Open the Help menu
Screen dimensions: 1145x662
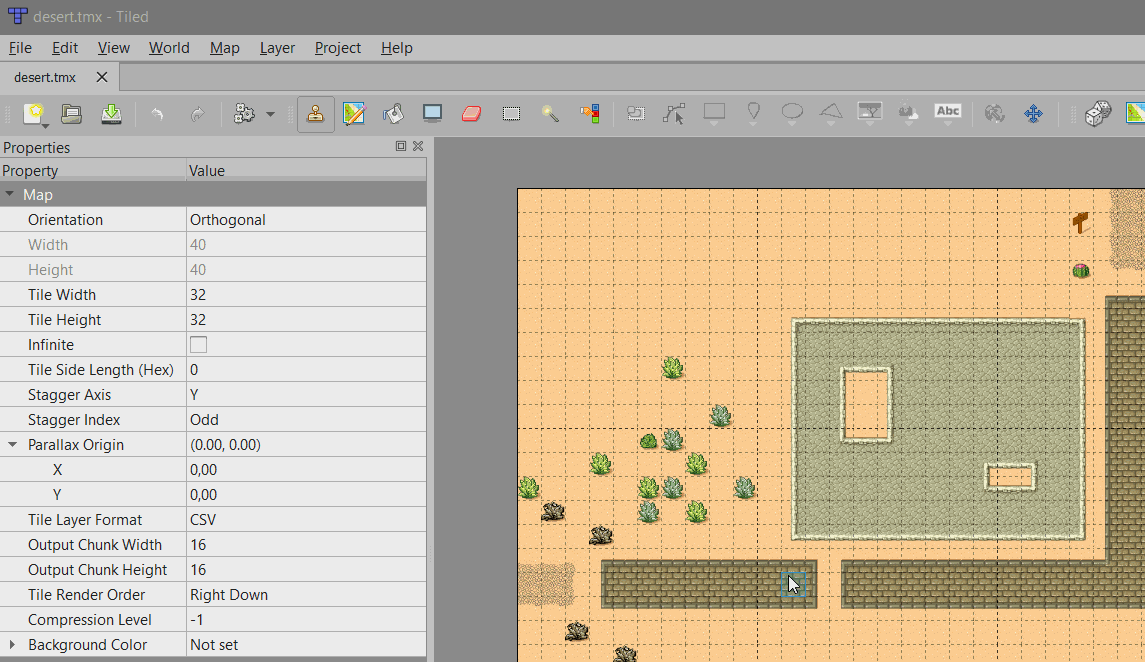point(397,47)
